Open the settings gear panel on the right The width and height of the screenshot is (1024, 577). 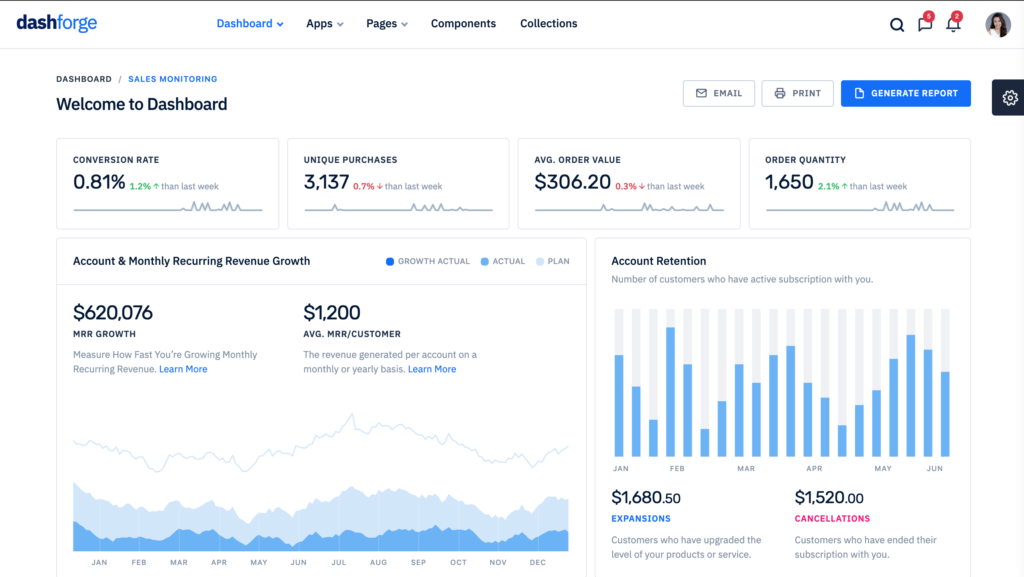click(x=1009, y=97)
